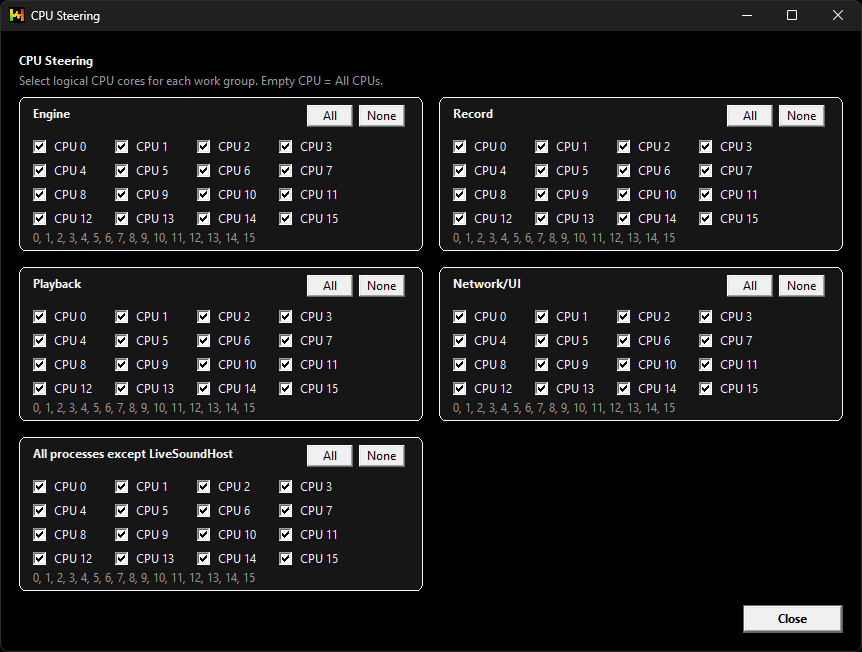Select All CPUs for the Record group
The height and width of the screenshot is (652, 862).
(750, 116)
